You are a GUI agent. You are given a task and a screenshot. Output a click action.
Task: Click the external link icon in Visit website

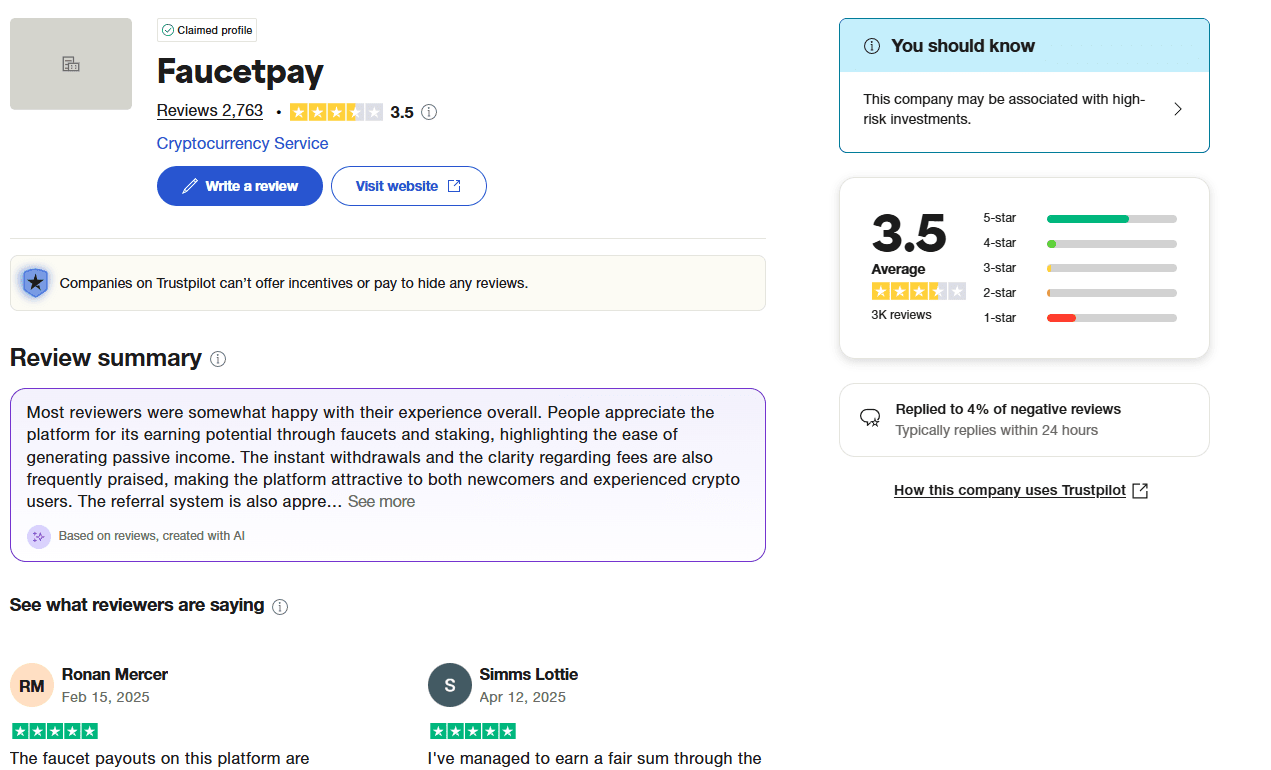[x=454, y=186]
